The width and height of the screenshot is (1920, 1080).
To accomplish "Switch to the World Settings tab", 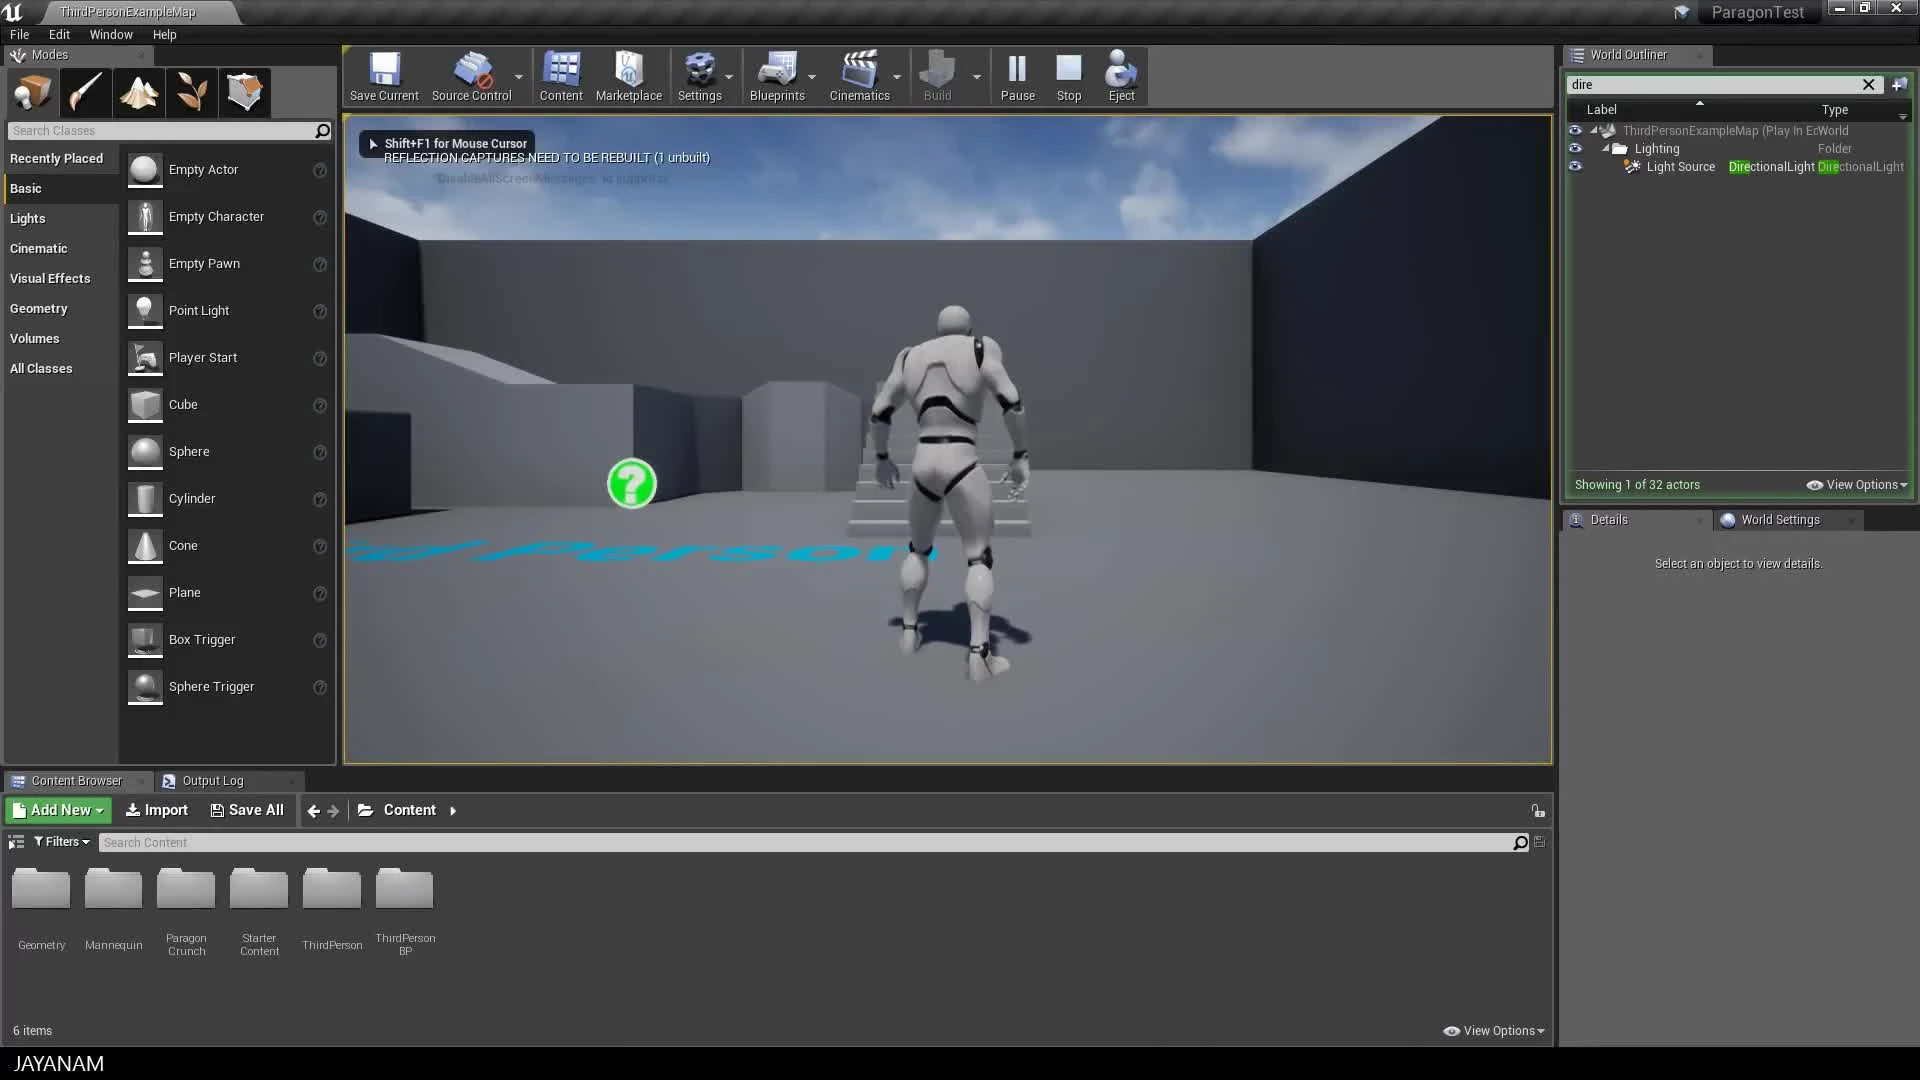I will click(x=1779, y=519).
